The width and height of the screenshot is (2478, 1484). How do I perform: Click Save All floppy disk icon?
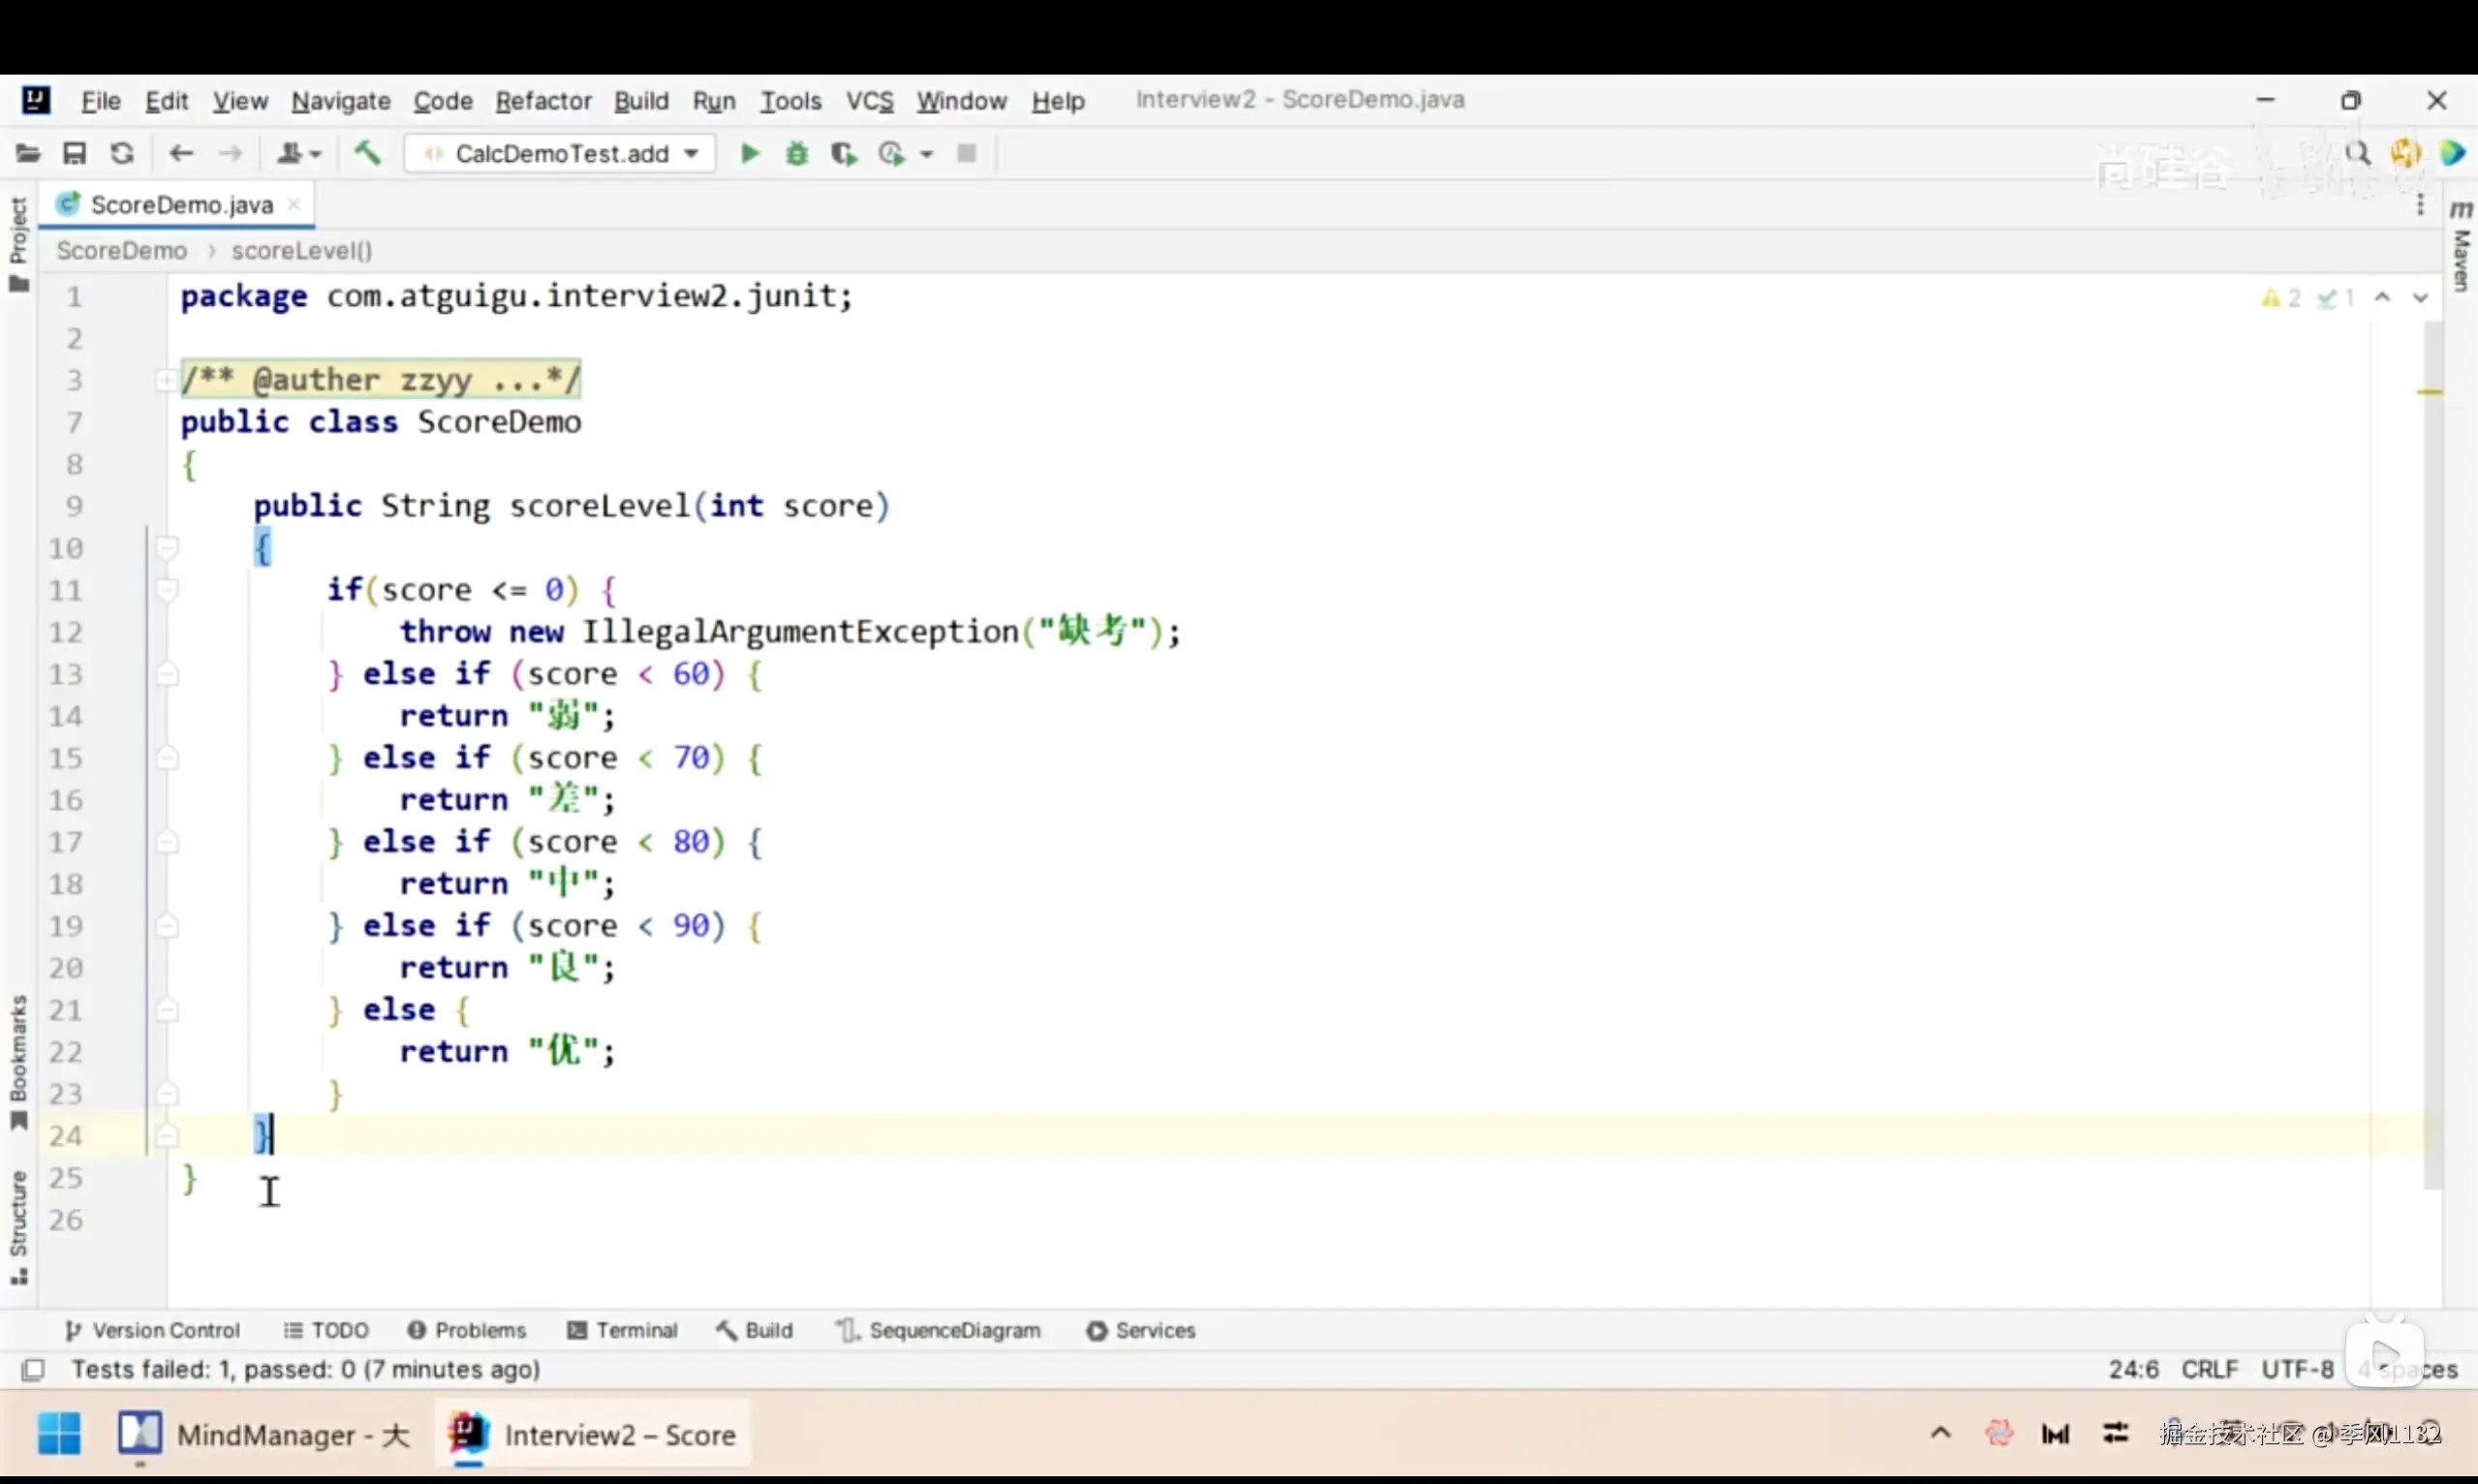[x=75, y=153]
